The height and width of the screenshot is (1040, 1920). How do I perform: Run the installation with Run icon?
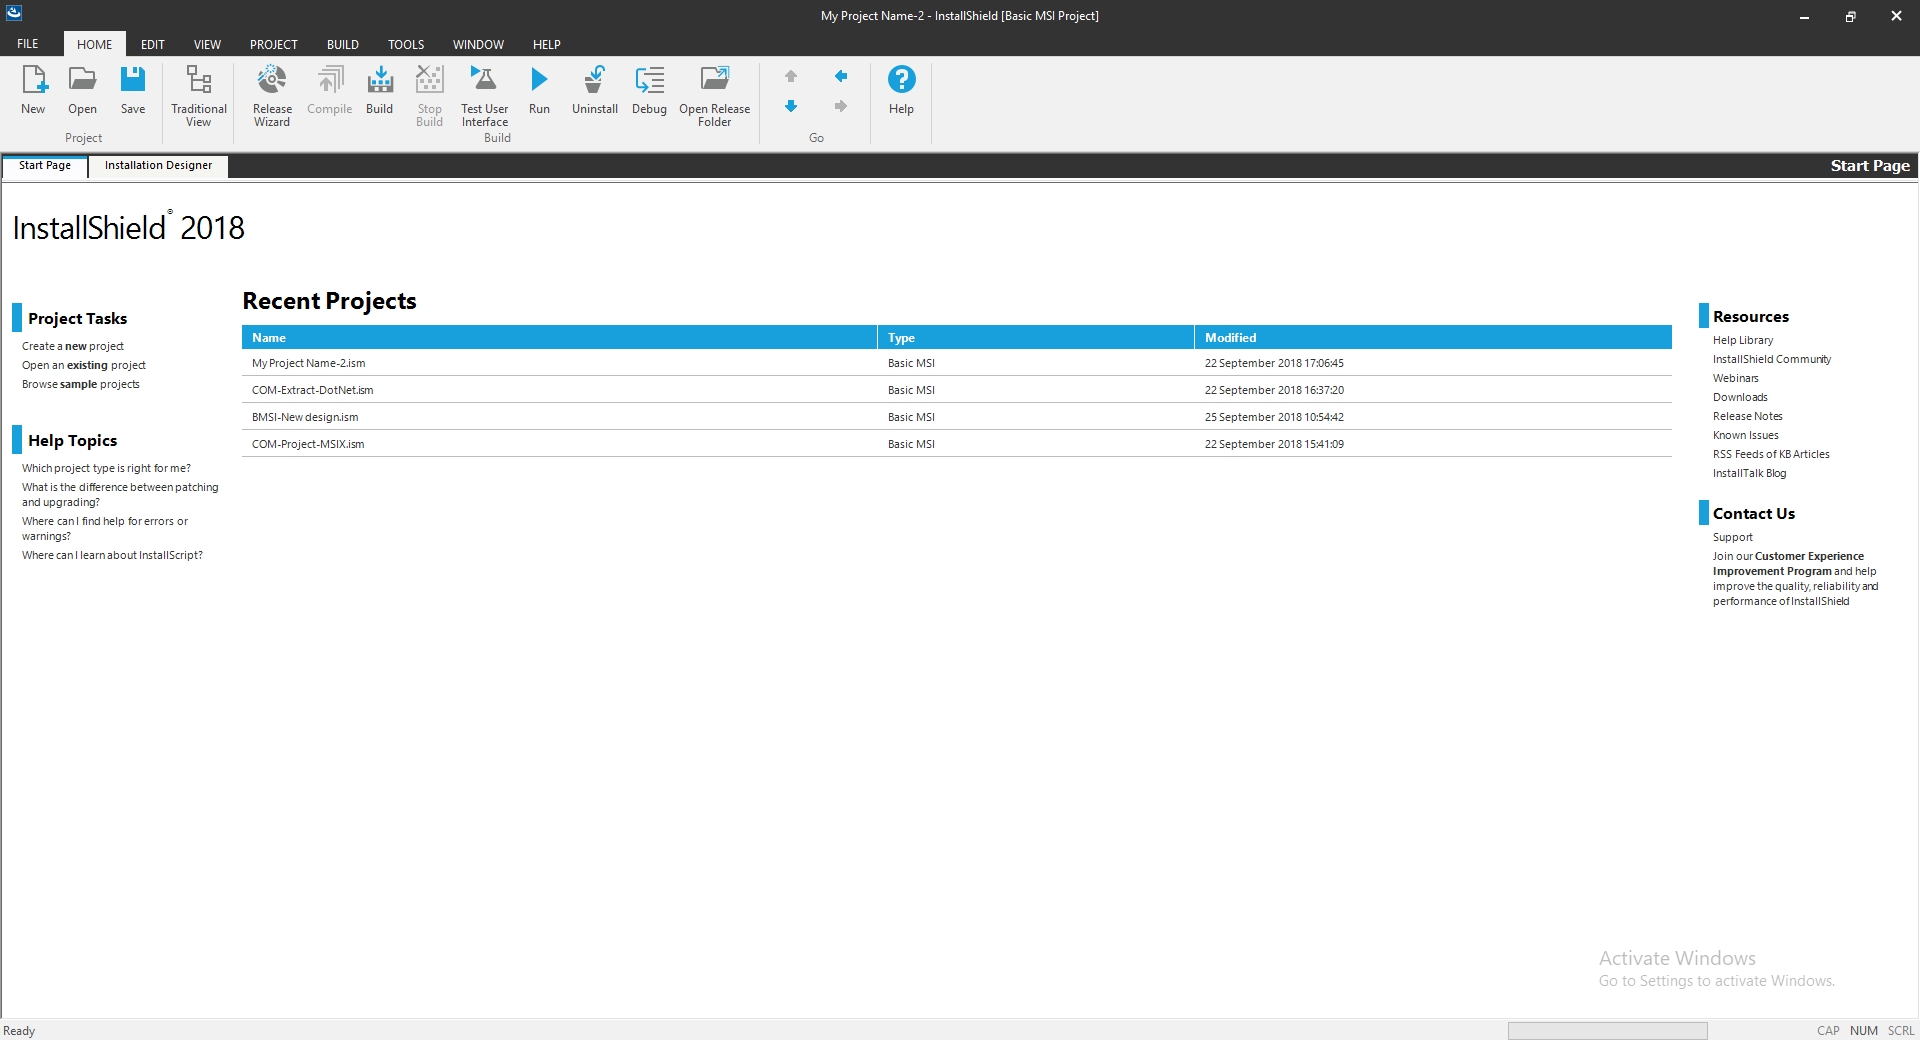point(539,90)
